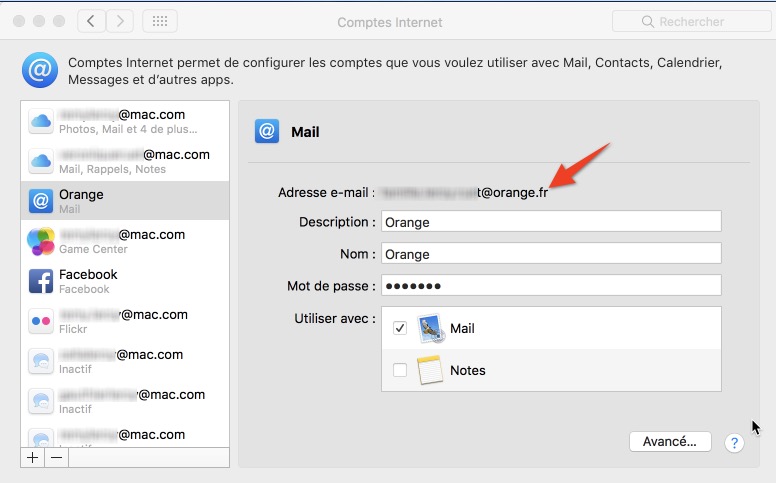Click the Messages bubble icon of second Inactif account
This screenshot has width=776, height=483.
41,401
